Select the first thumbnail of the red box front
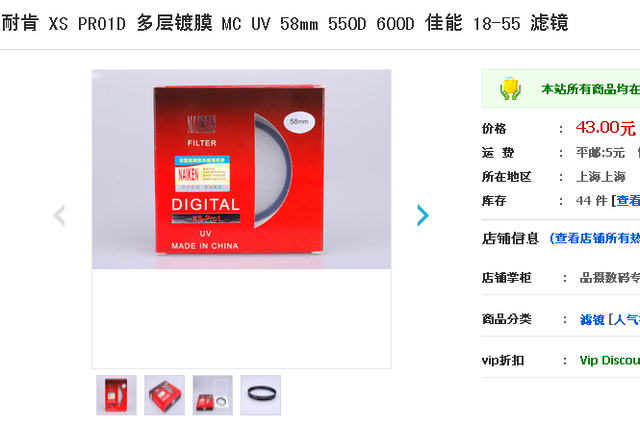Screen dimensions: 640x426 tap(116, 395)
